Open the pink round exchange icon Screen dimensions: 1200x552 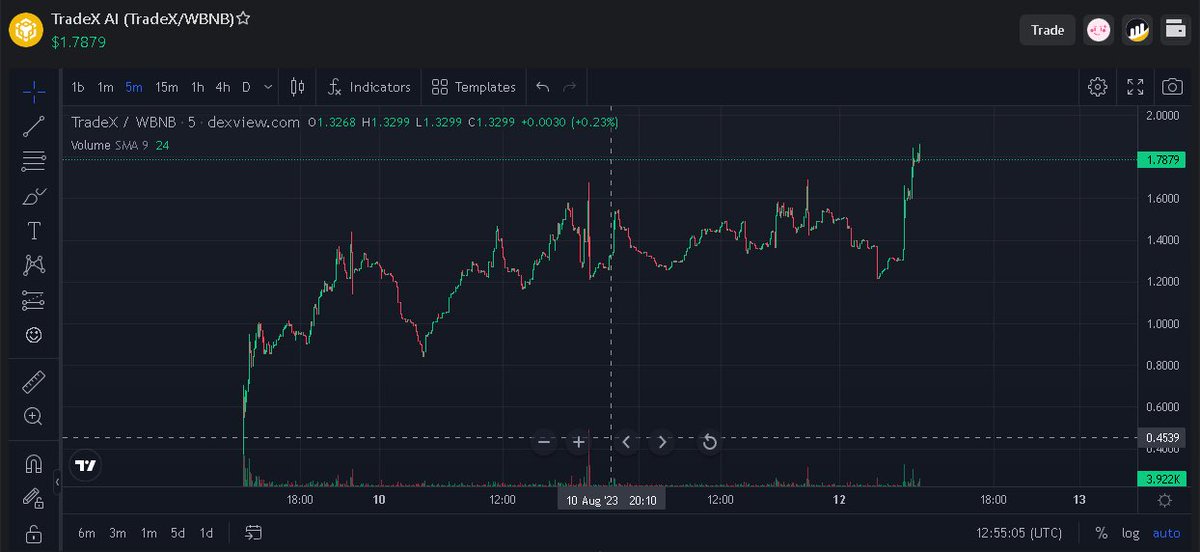pyautogui.click(x=1099, y=30)
